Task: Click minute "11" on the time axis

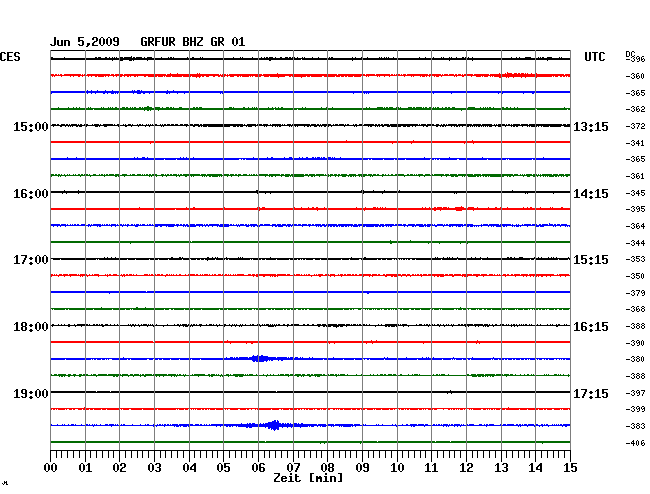Action: 431,468
